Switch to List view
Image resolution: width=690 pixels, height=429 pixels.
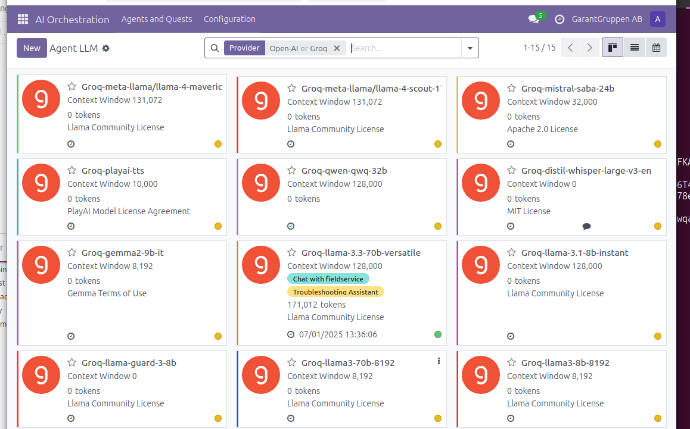(x=634, y=48)
